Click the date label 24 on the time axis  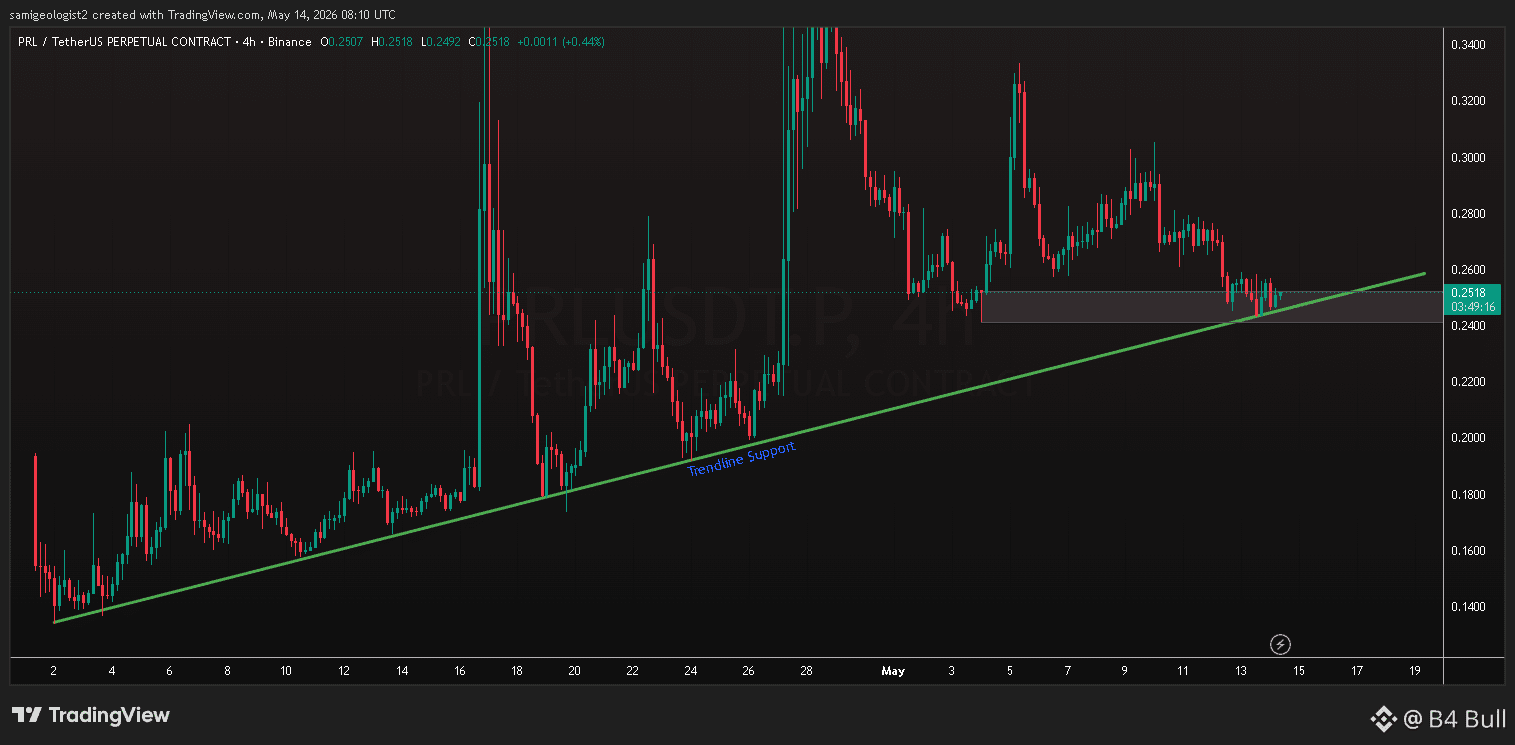691,671
